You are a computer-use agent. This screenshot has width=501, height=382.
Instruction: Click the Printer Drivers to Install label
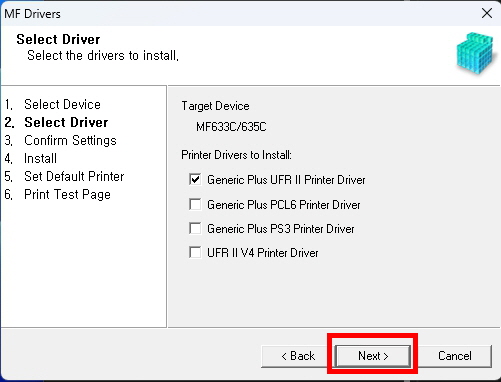[x=236, y=155]
